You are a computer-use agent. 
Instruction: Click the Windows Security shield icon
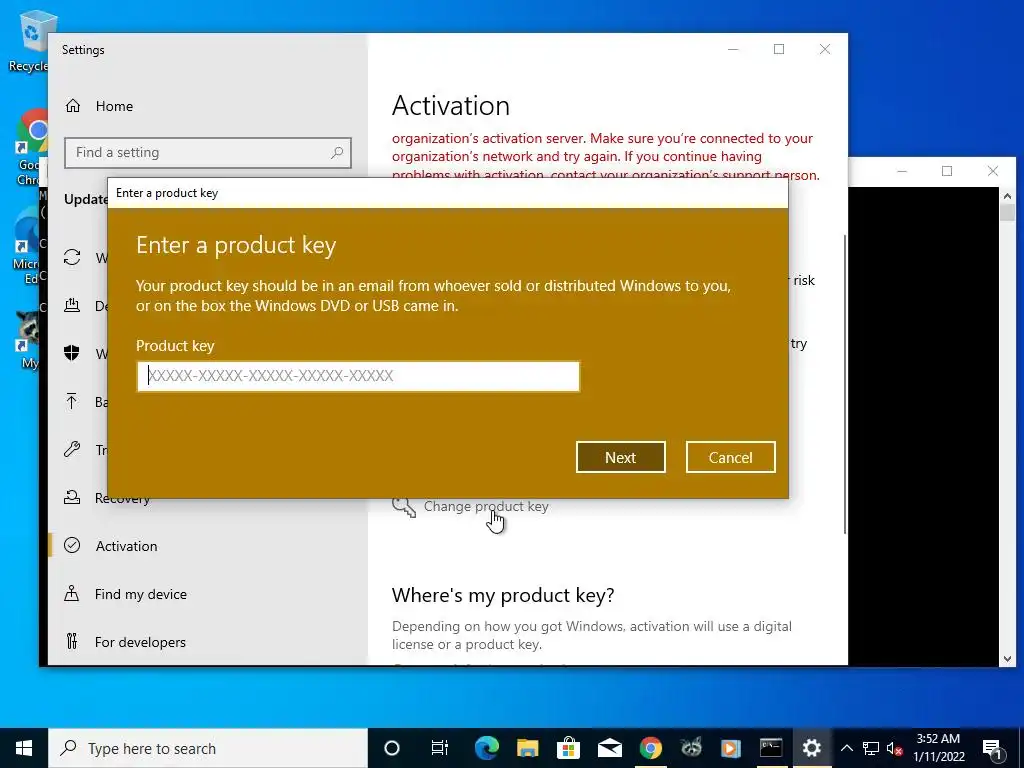[72, 353]
